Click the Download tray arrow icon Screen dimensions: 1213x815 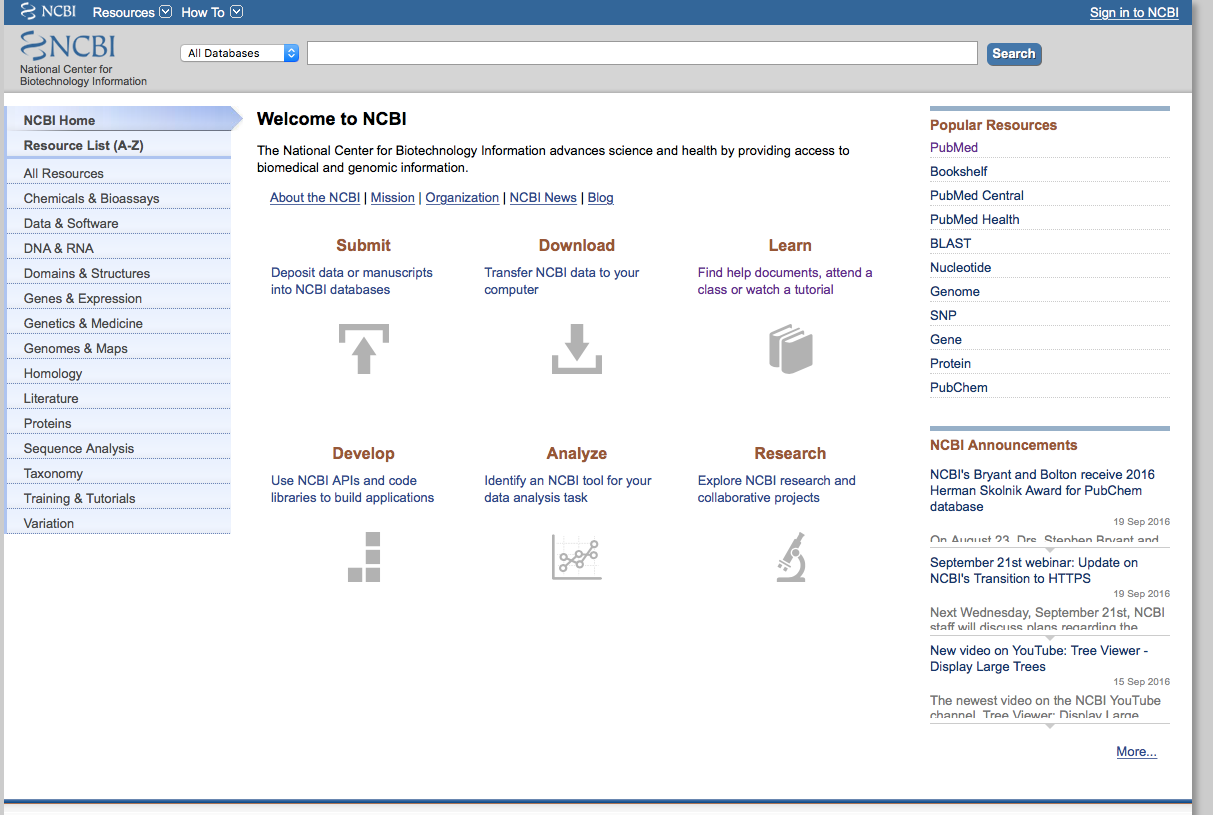577,349
